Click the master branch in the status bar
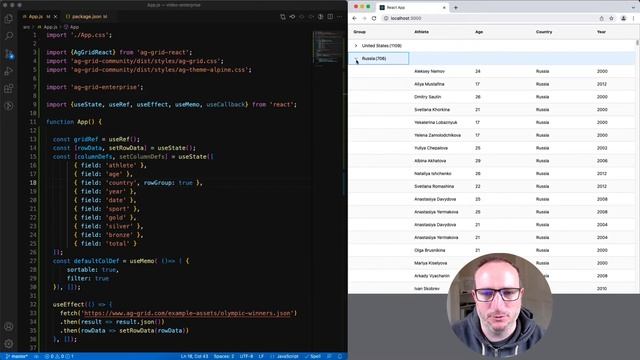640x360 pixels. click(16, 356)
